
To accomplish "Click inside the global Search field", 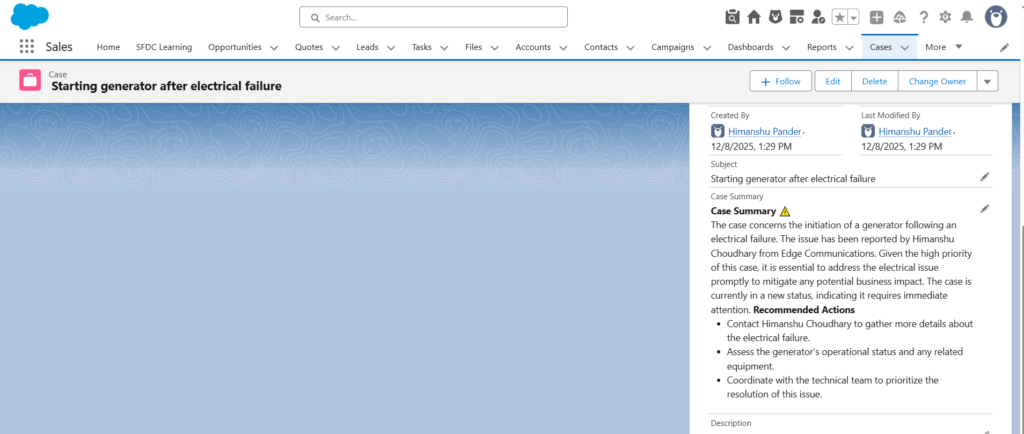I will (433, 17).
